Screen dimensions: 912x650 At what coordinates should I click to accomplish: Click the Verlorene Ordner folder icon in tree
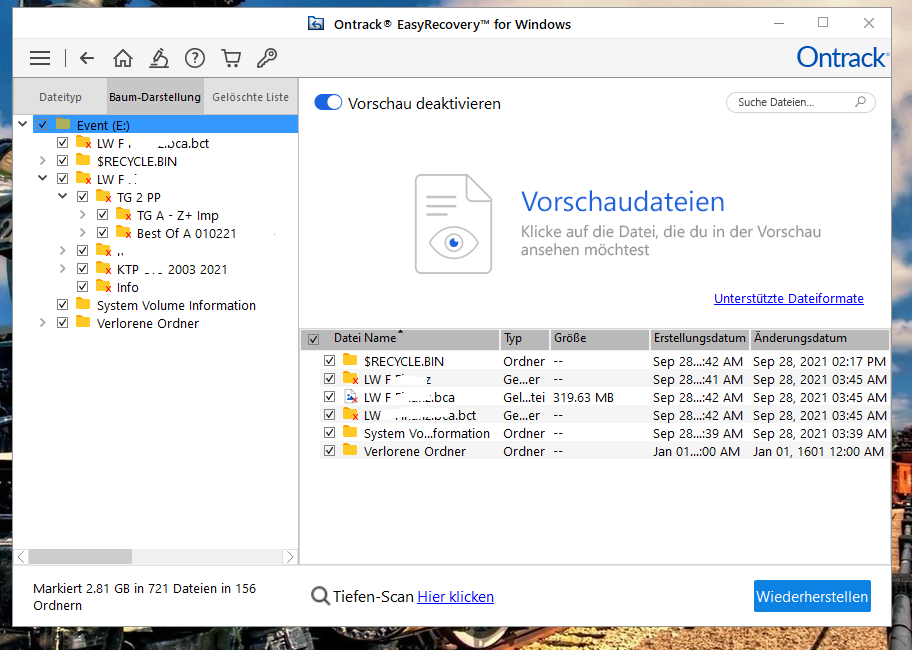[83, 323]
